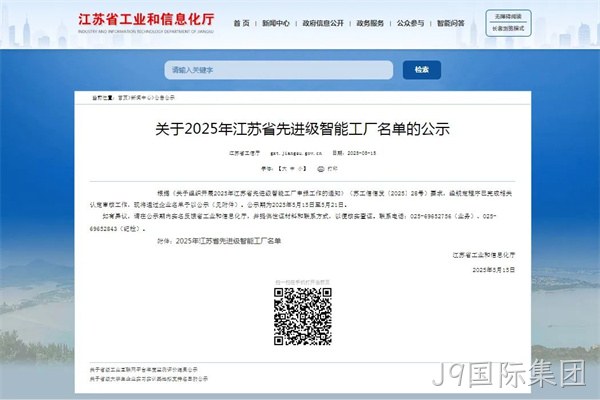Go to 首页 in the breadcrumb
Viewport: 600px width, 400px height.
pyautogui.click(x=123, y=98)
